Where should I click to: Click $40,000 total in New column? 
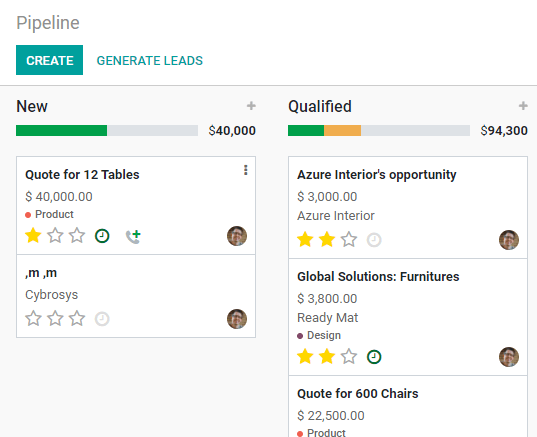232,130
